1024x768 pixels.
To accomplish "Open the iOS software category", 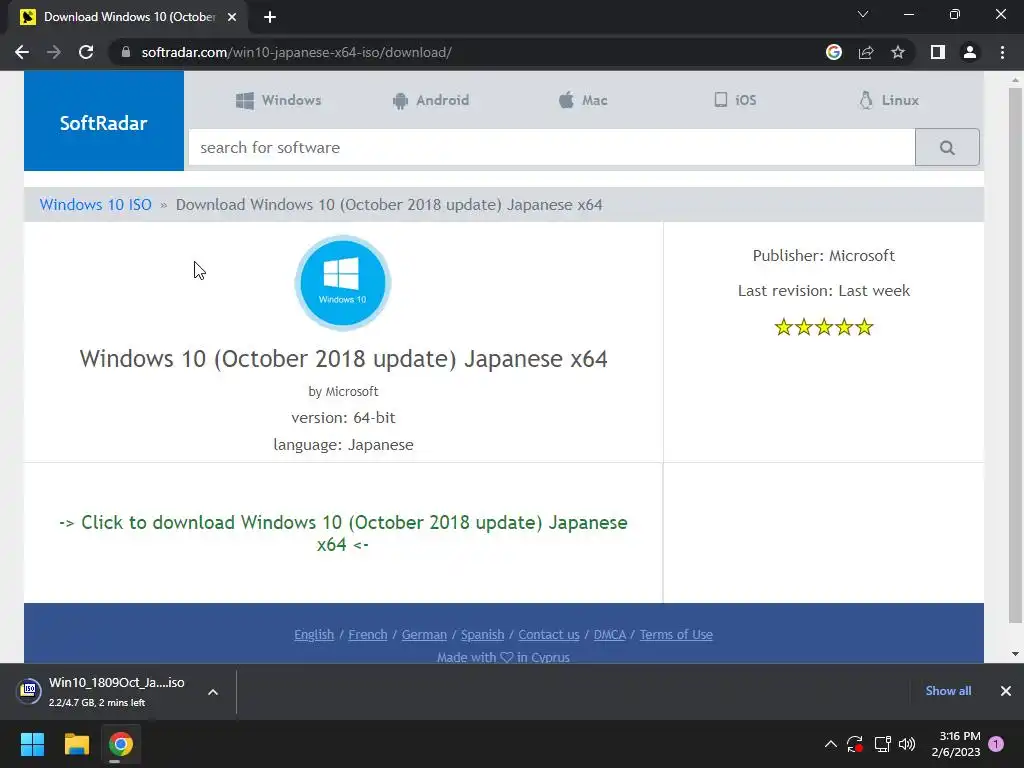I will pos(735,100).
